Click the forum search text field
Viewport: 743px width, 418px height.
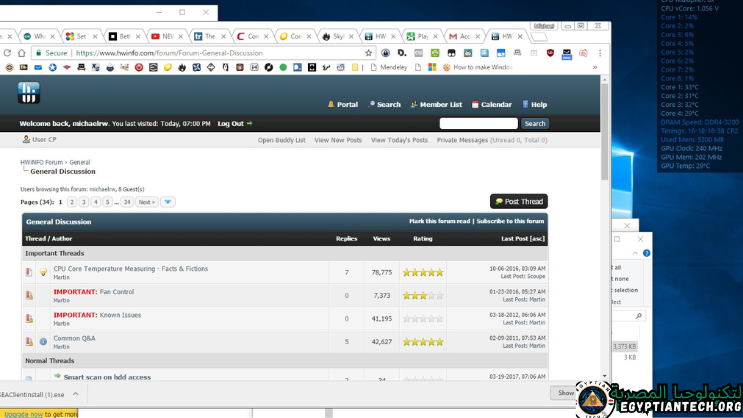tap(478, 124)
